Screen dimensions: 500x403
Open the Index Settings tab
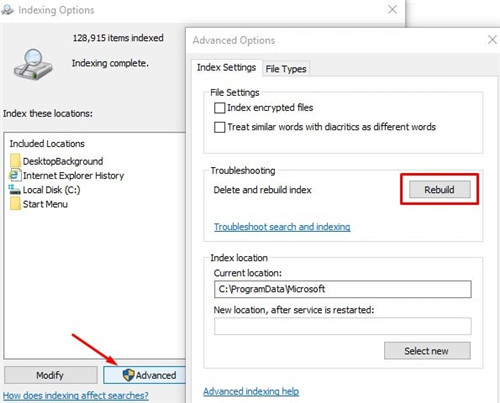click(x=226, y=68)
